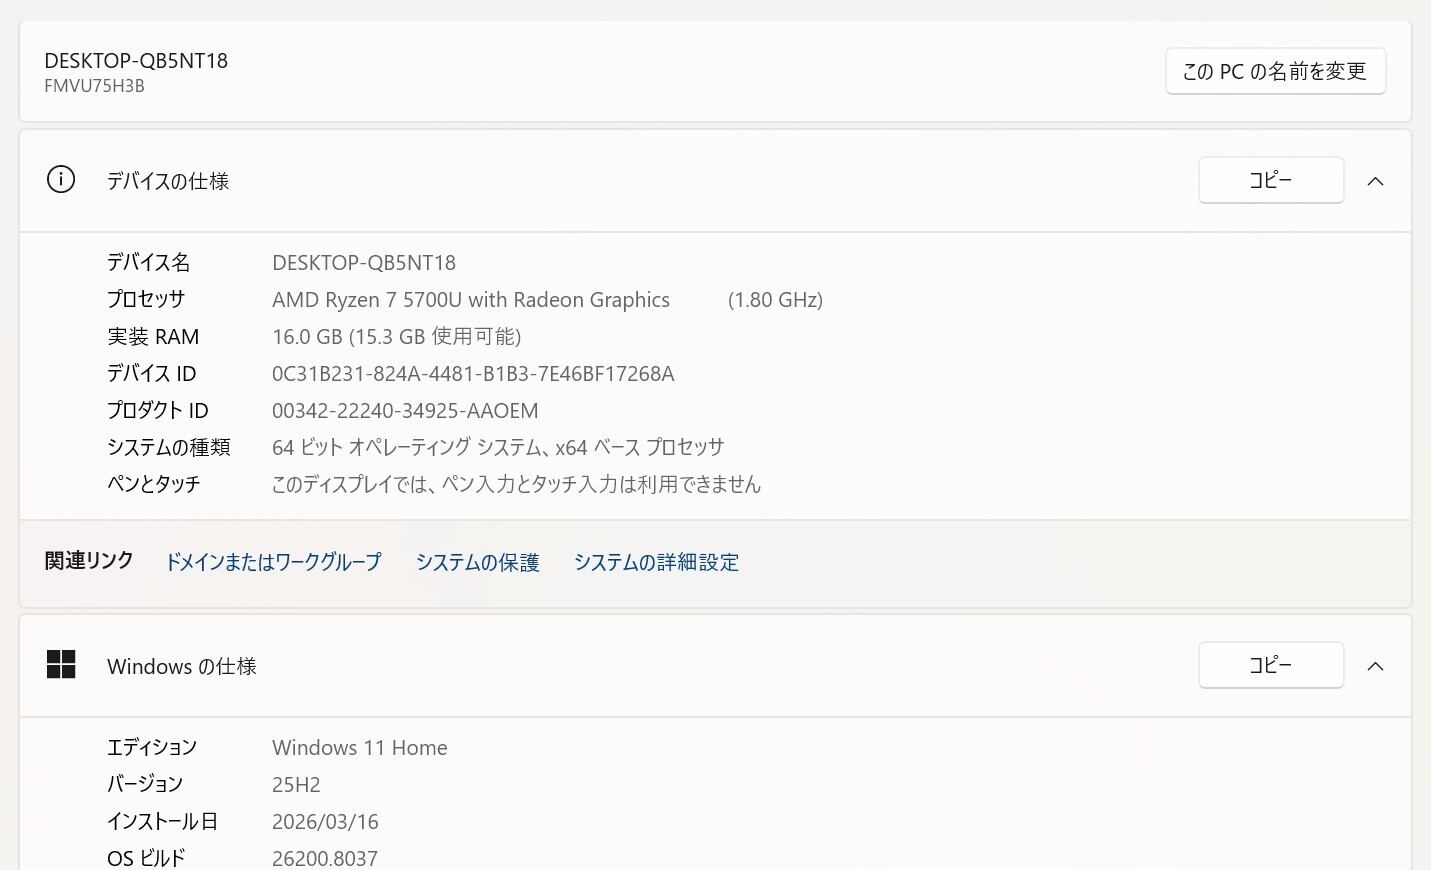Open the システムの詳細設定 link
Viewport: 1431px width, 870px height.
click(656, 562)
